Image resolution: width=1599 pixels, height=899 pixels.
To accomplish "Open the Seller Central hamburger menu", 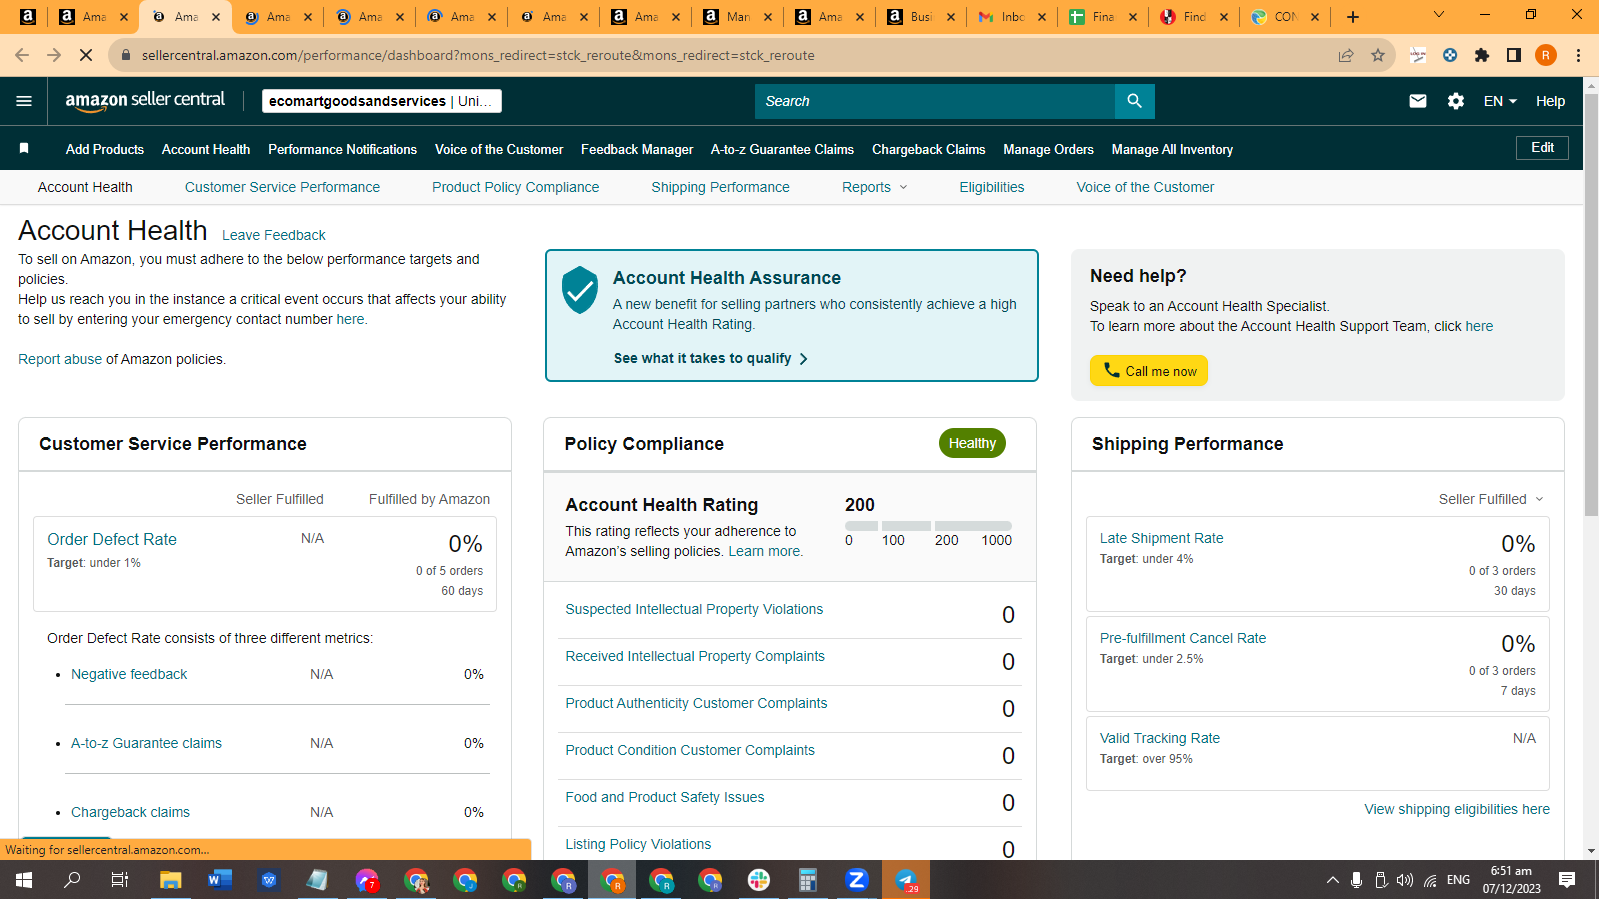I will (x=24, y=101).
